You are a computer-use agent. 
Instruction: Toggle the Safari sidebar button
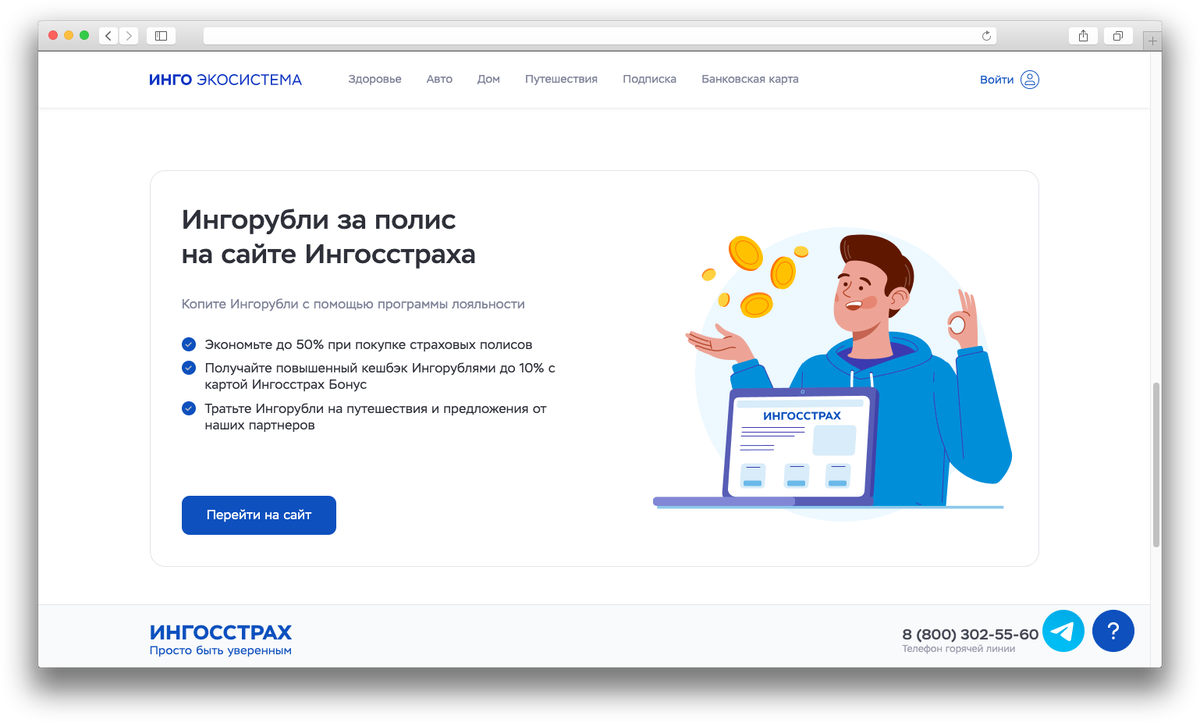(x=160, y=36)
